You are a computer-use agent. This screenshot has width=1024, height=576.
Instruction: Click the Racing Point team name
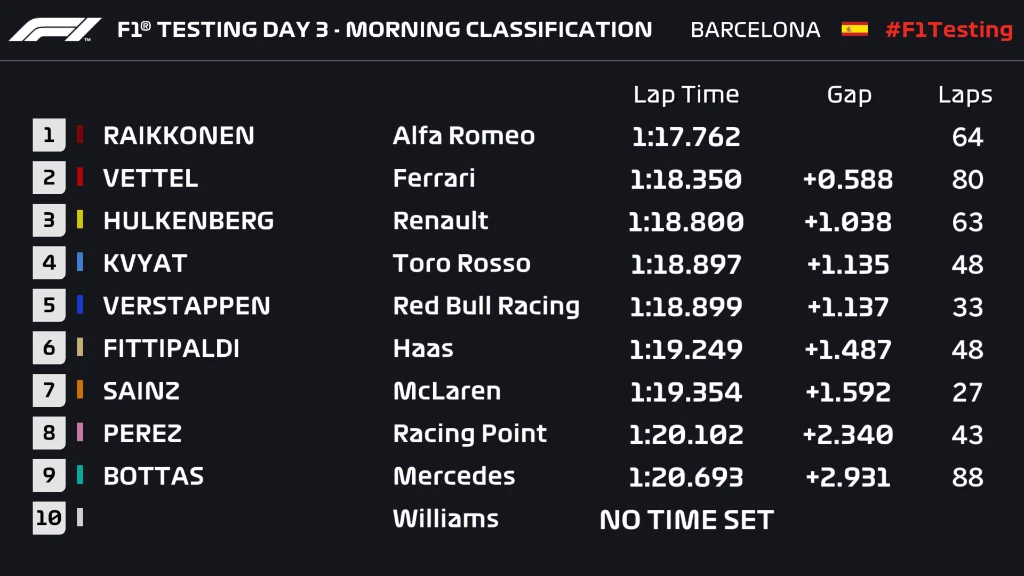click(470, 434)
